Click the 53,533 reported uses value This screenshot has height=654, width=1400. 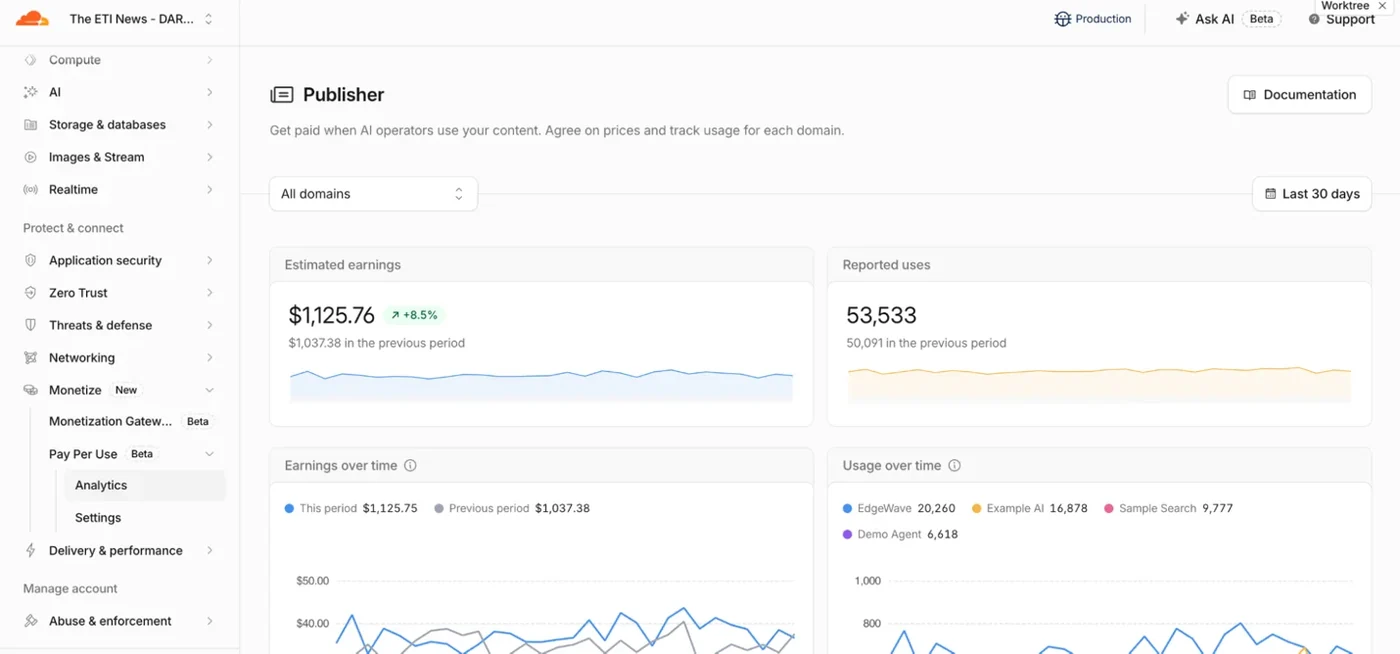coord(881,315)
